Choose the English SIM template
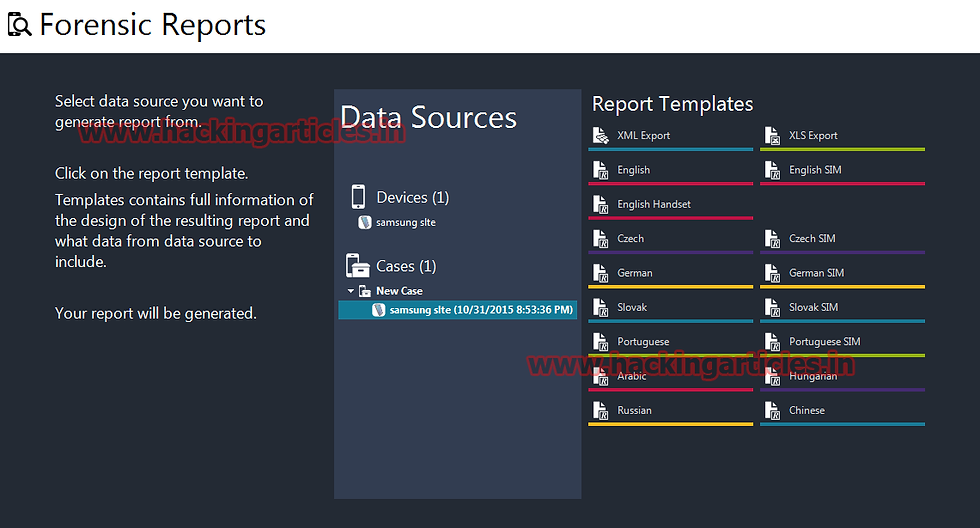980x528 pixels. [842, 172]
